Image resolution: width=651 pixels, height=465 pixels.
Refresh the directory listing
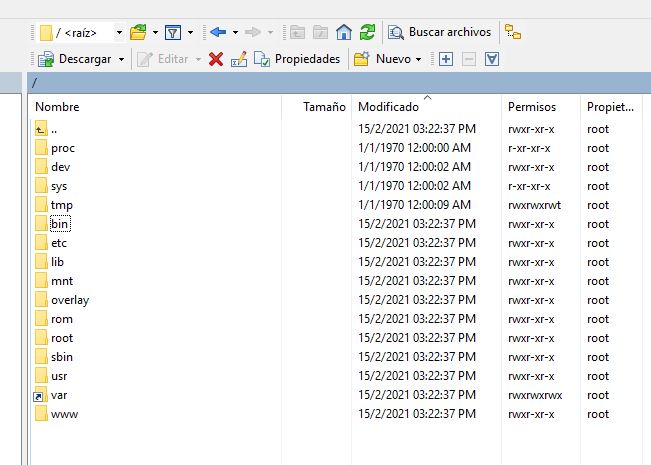pos(367,32)
